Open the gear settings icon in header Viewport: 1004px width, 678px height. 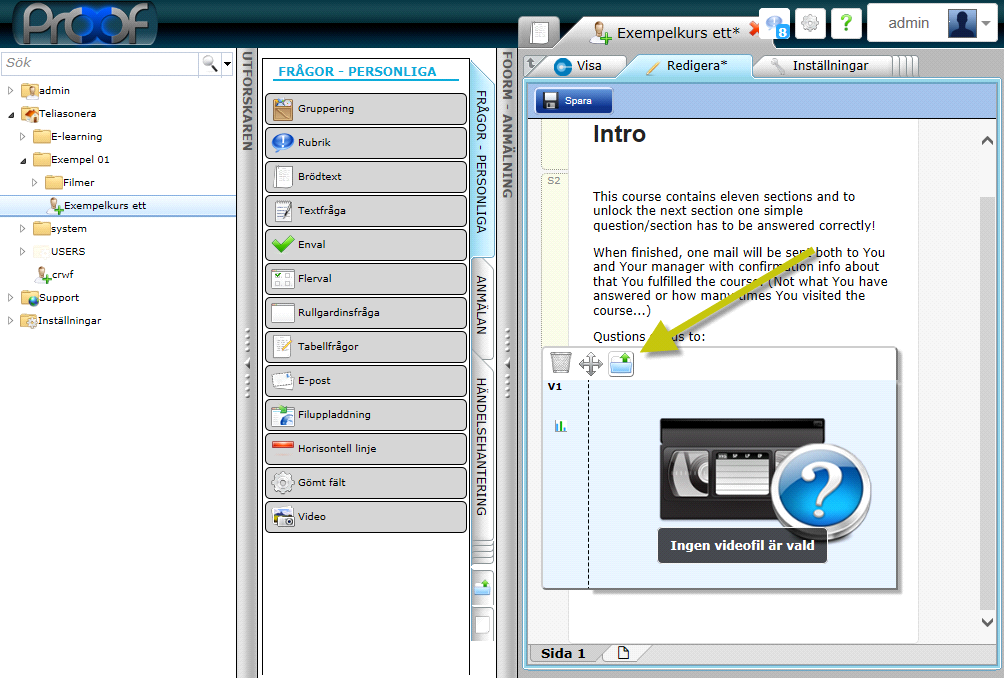(x=810, y=24)
